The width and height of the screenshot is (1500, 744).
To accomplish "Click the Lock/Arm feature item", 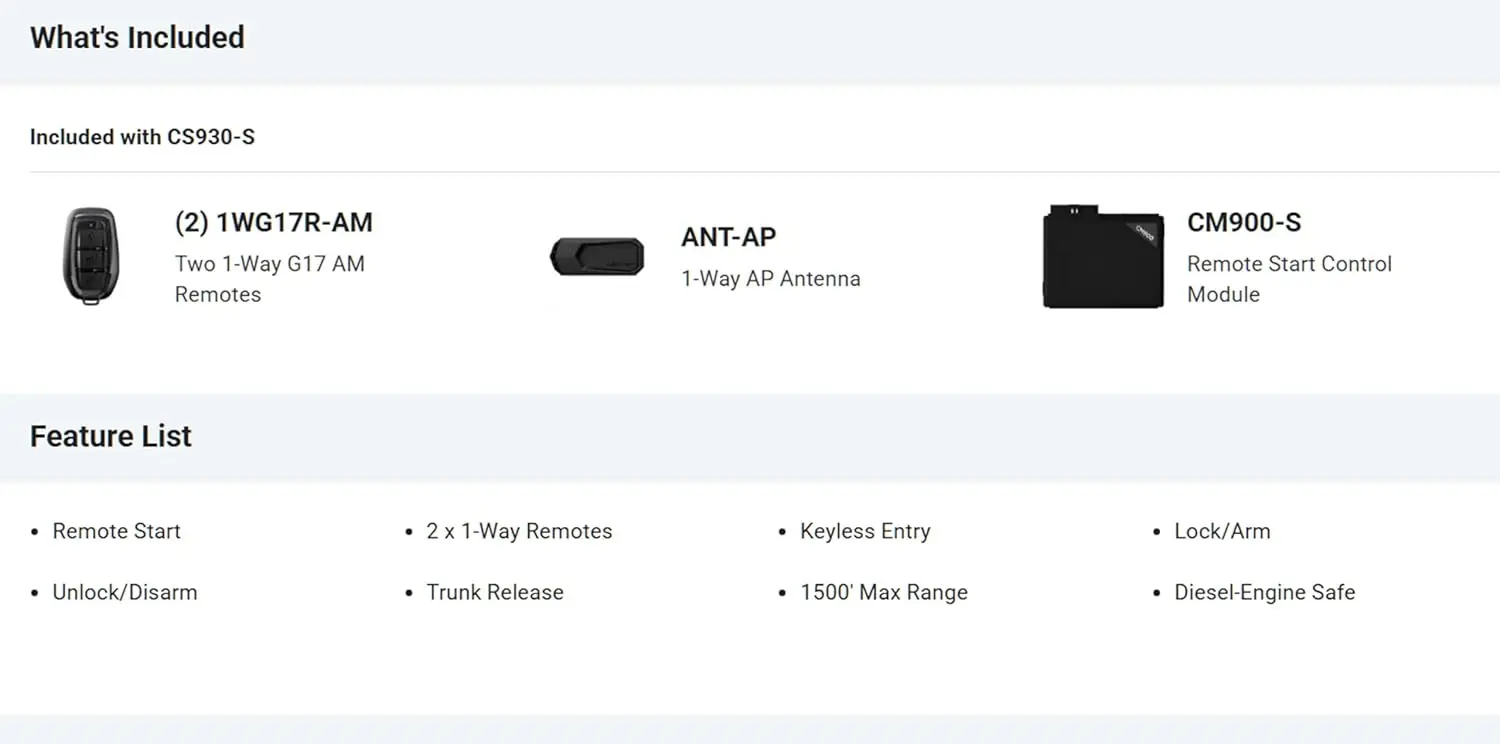I will 1222,531.
